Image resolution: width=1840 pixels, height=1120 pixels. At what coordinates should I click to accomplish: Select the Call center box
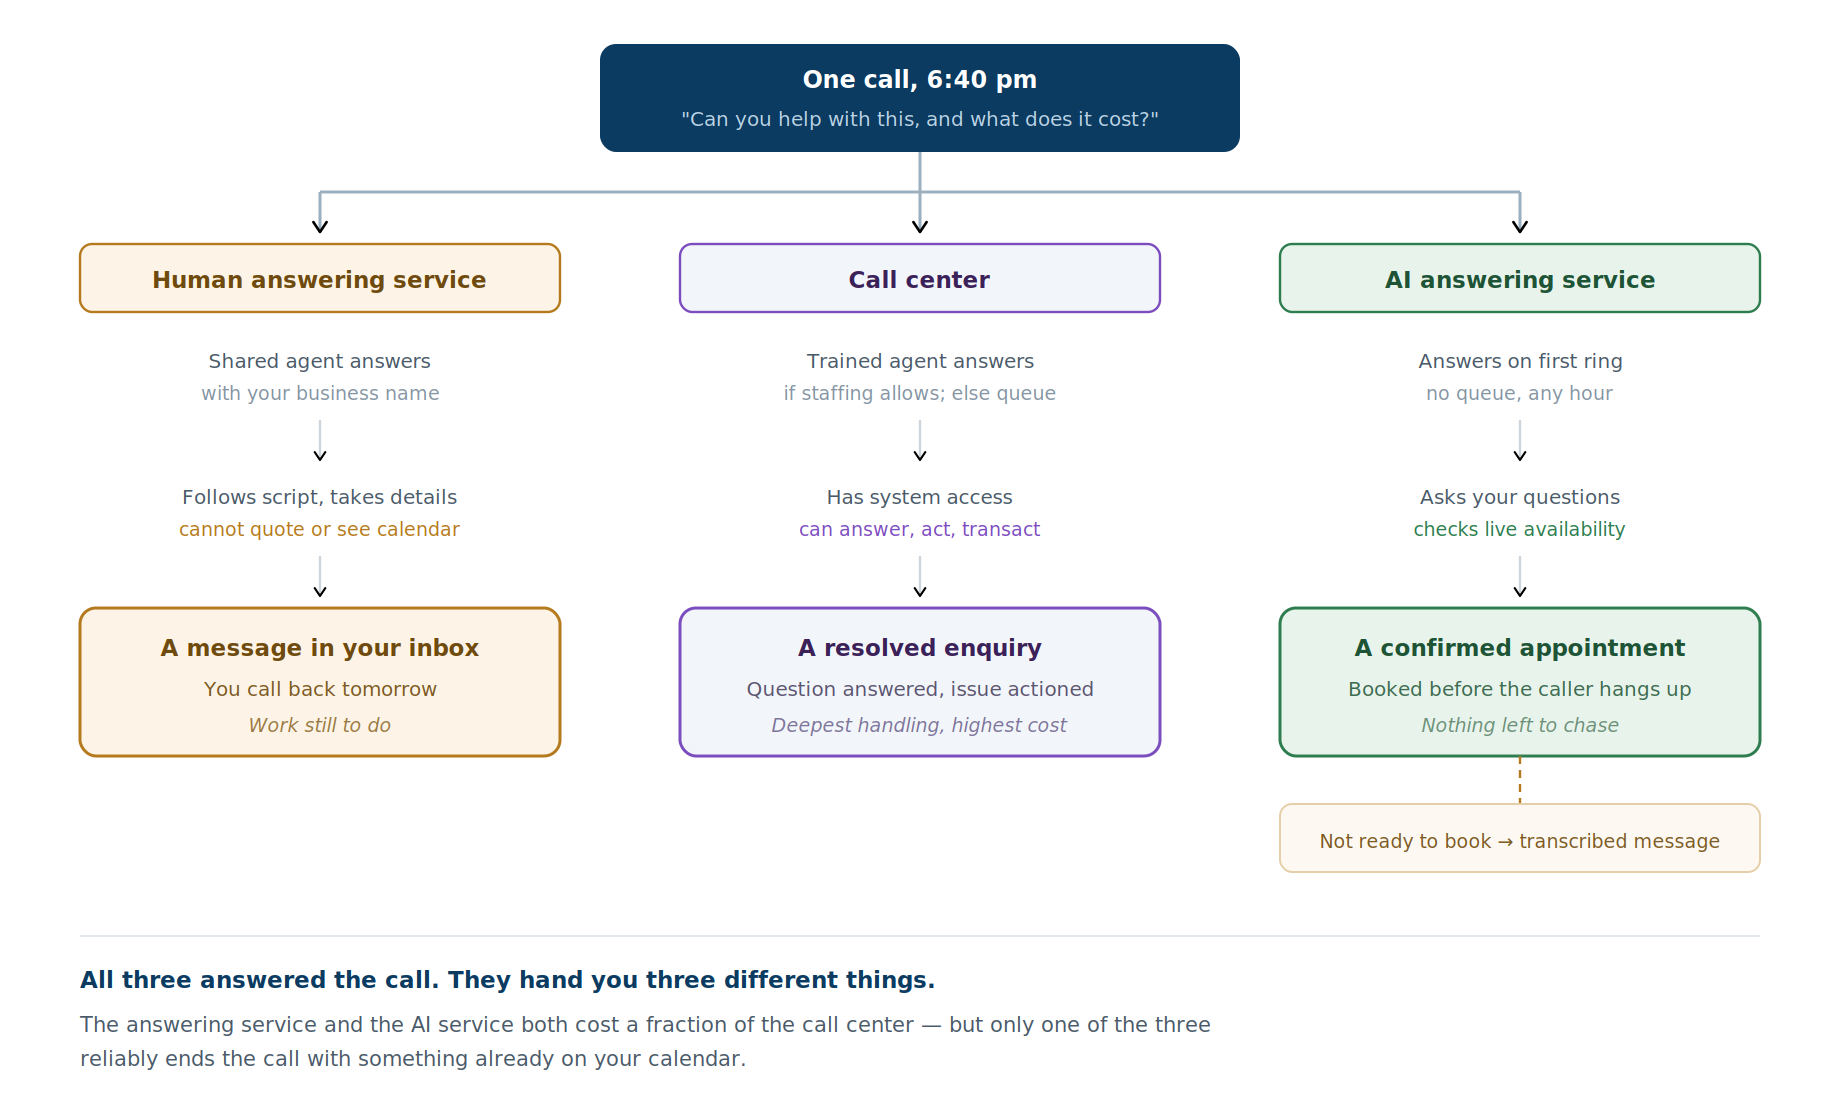click(920, 278)
